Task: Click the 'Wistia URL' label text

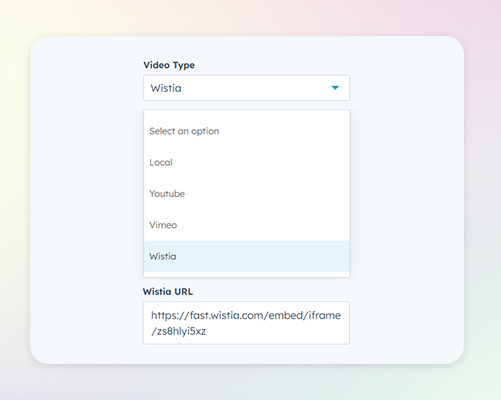Action: tap(168, 292)
